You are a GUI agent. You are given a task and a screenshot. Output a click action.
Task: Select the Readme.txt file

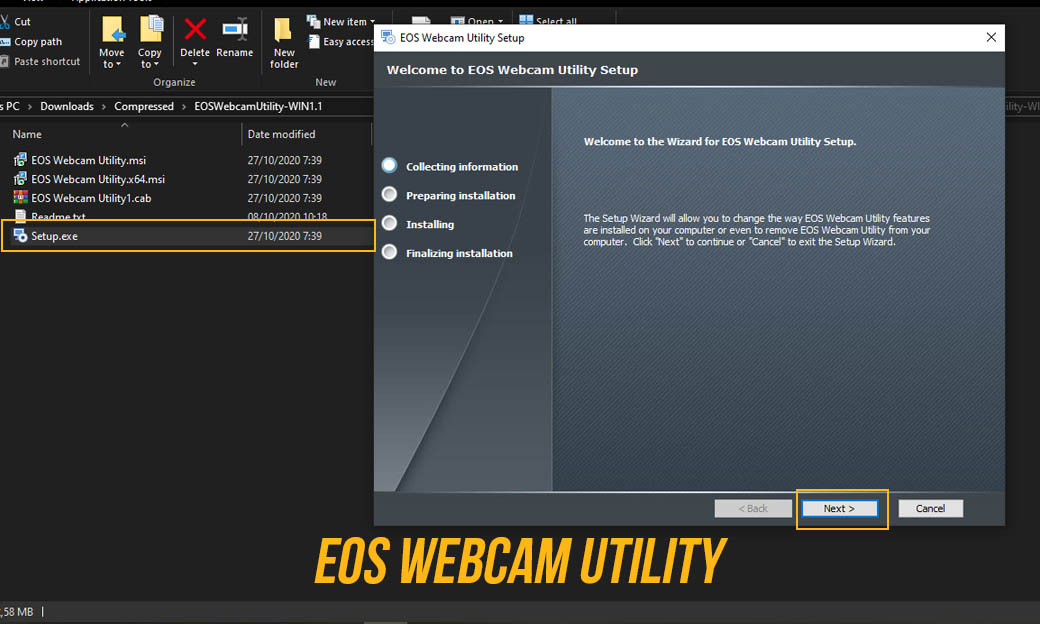58,216
